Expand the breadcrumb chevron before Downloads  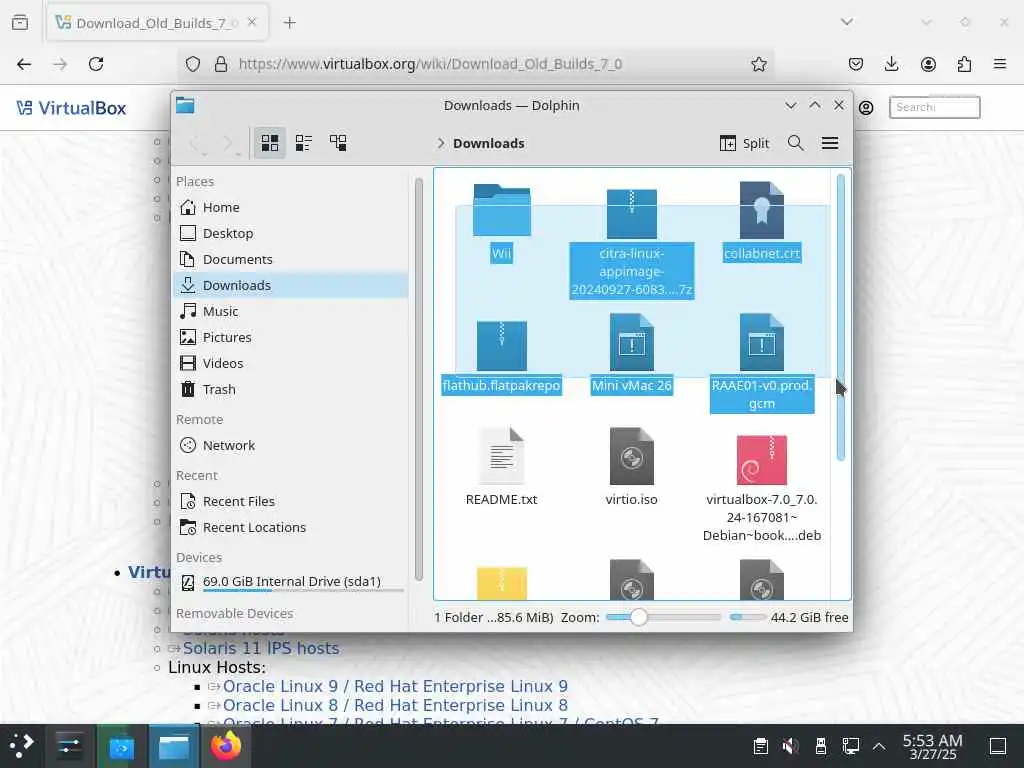tap(441, 143)
